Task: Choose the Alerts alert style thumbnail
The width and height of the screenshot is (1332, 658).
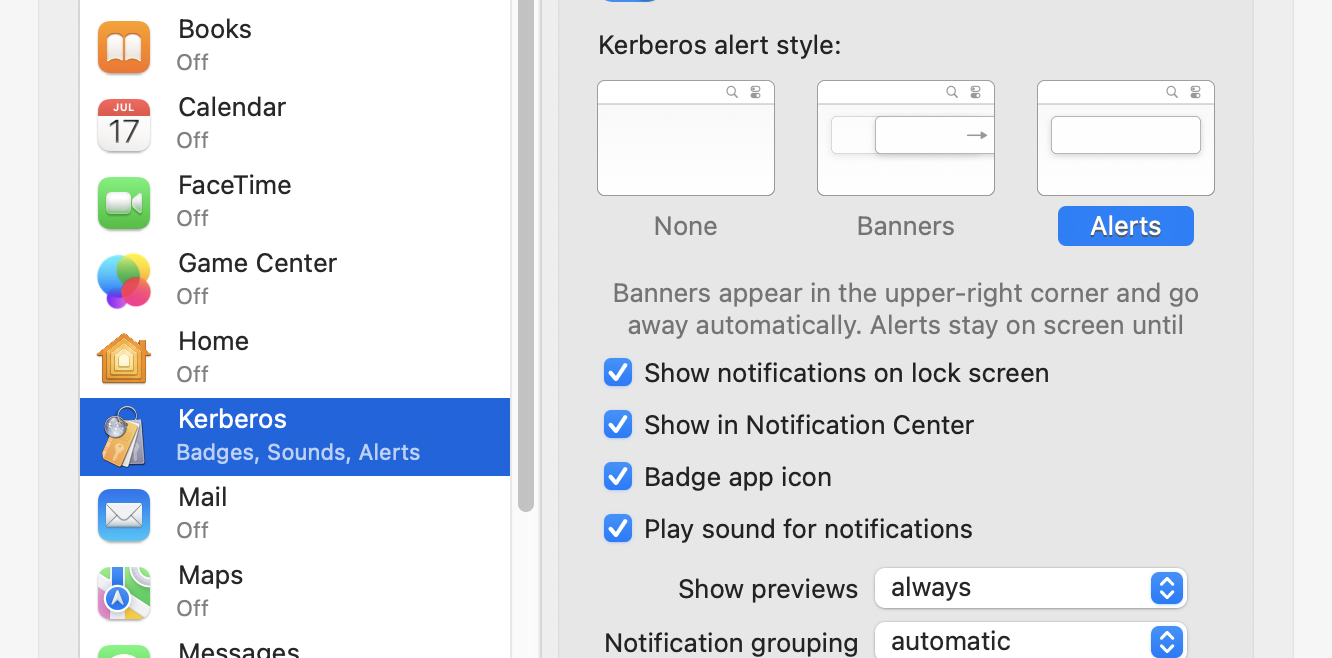Action: (1126, 138)
